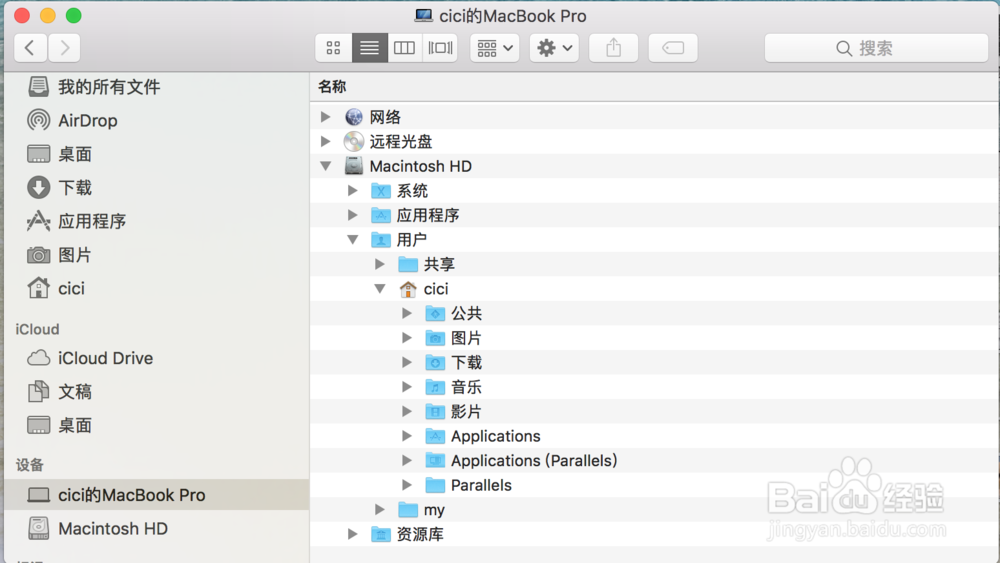Collapse the 用户 folder

[x=353, y=239]
